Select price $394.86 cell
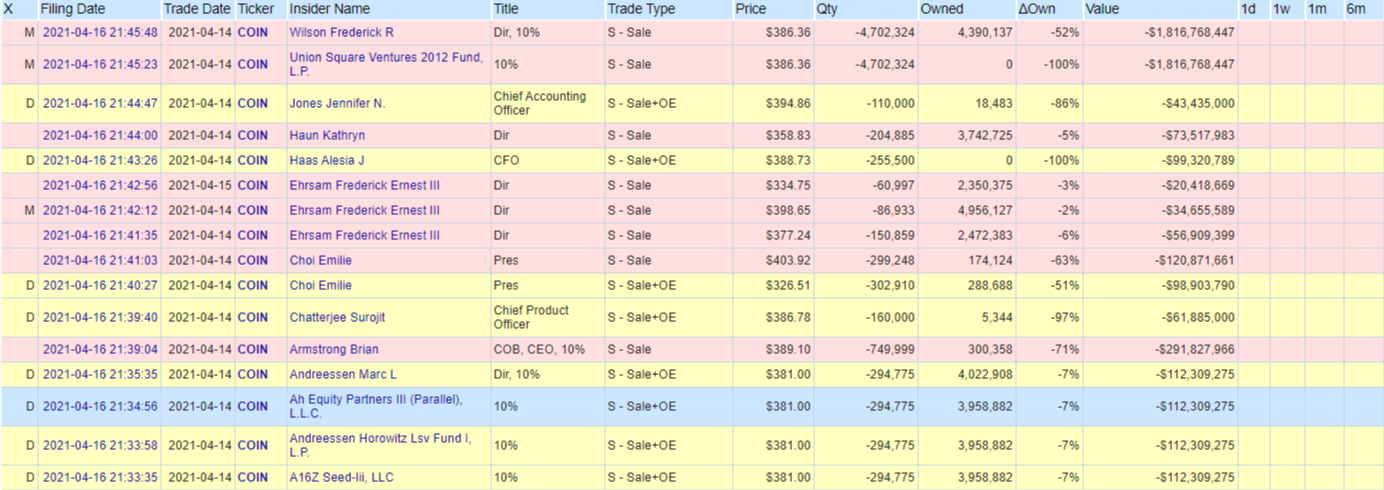Screen dimensions: 1384x490 point(773,103)
